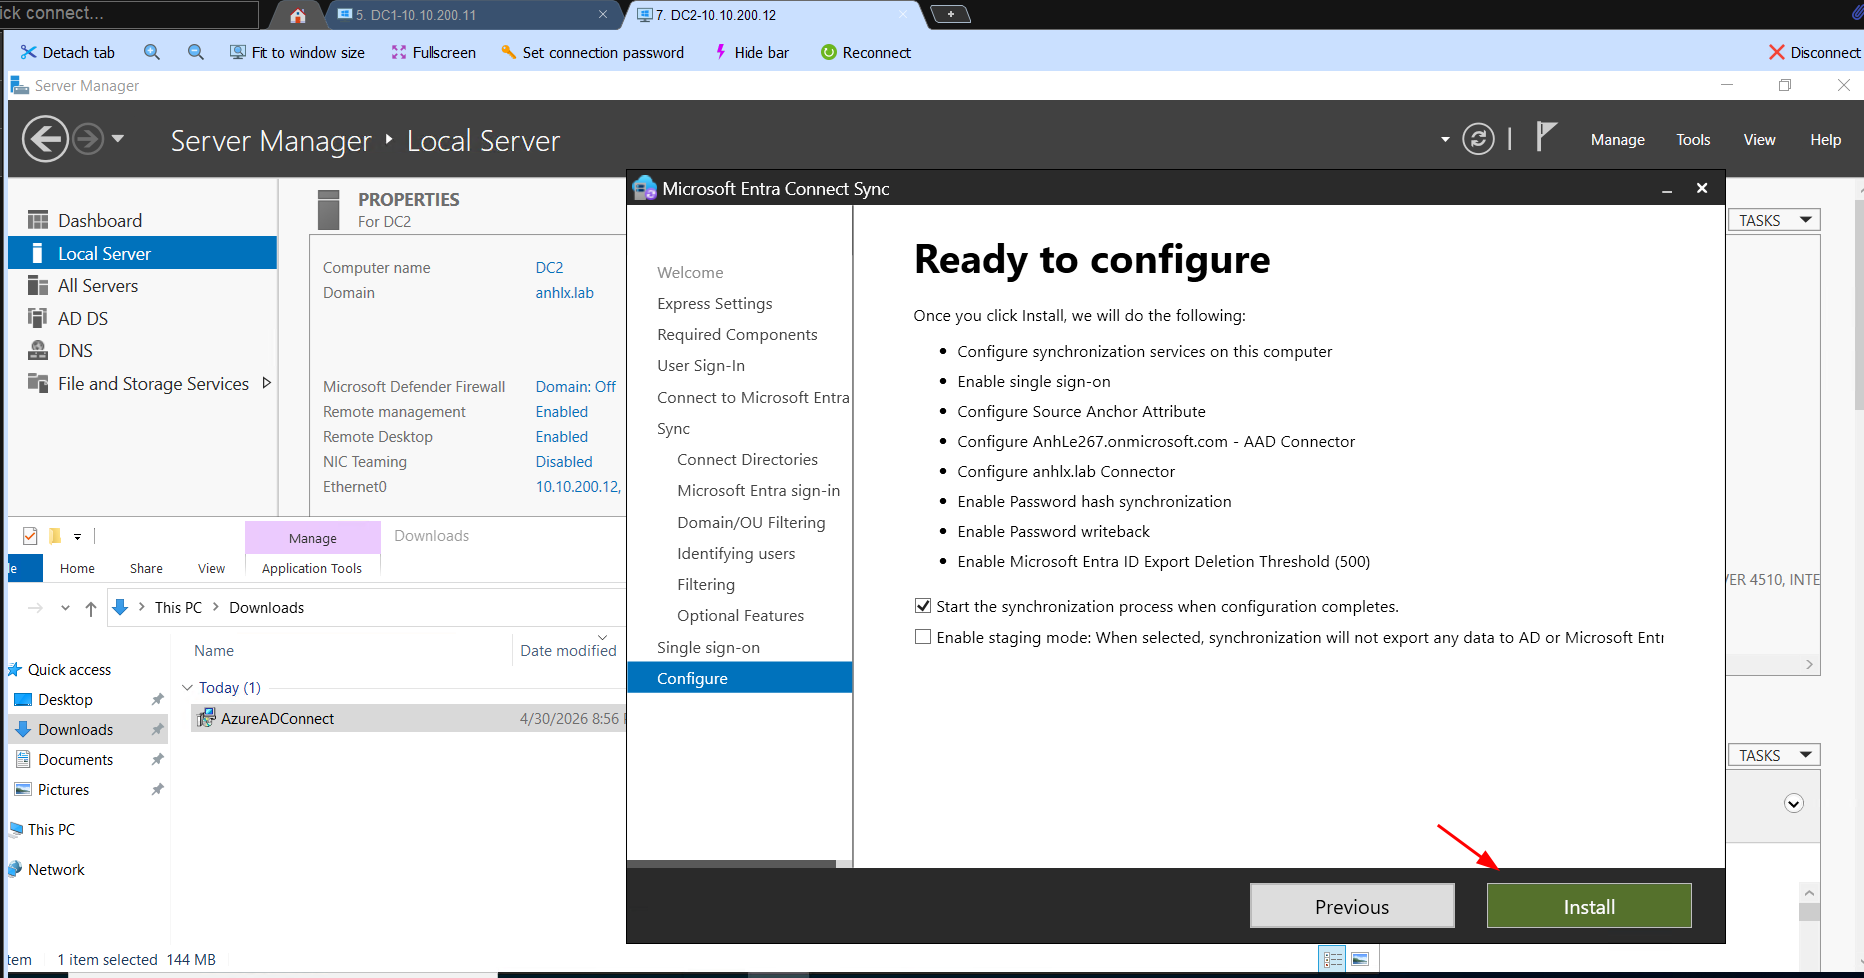Click the properties checkmark icon in Explorer toolbar
The width and height of the screenshot is (1864, 978).
[30, 536]
